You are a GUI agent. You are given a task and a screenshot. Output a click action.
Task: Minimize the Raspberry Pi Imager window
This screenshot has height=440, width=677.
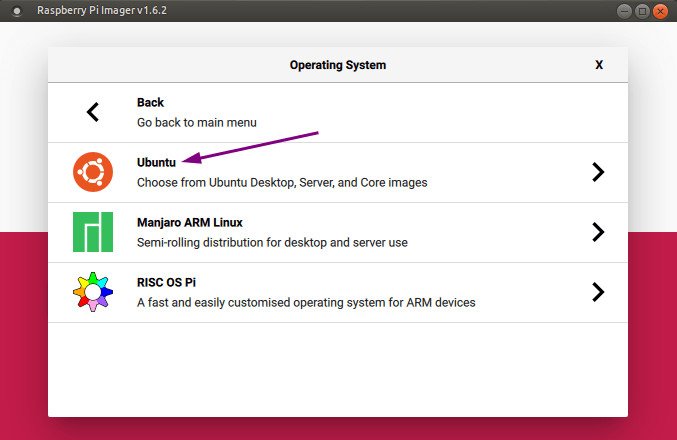pyautogui.click(x=625, y=11)
